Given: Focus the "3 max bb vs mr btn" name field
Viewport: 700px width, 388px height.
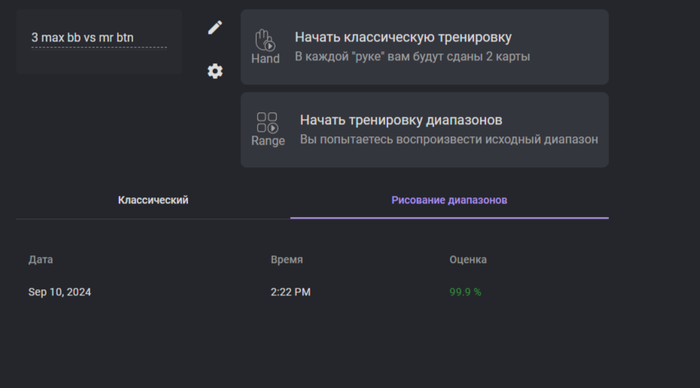Looking at the screenshot, I should click(x=99, y=38).
